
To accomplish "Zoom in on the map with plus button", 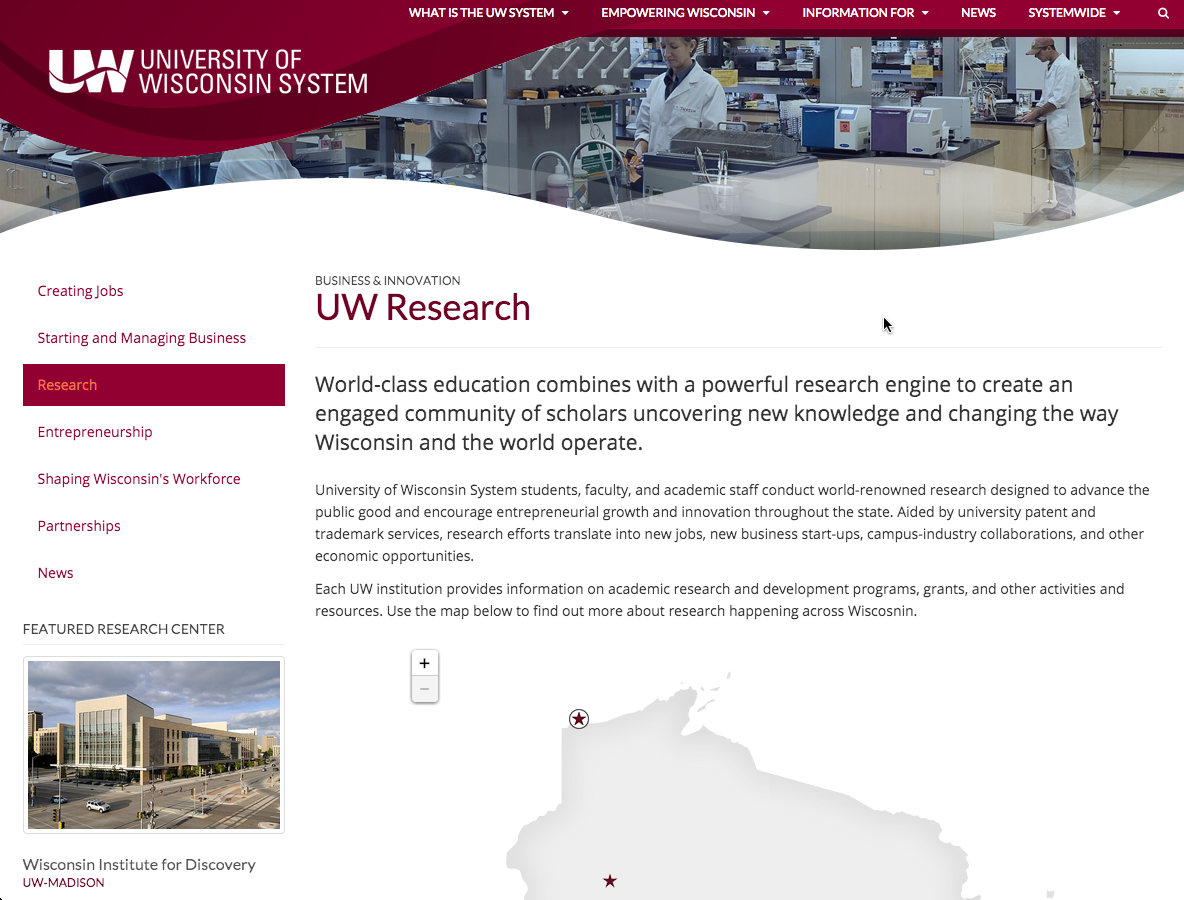I will (424, 663).
